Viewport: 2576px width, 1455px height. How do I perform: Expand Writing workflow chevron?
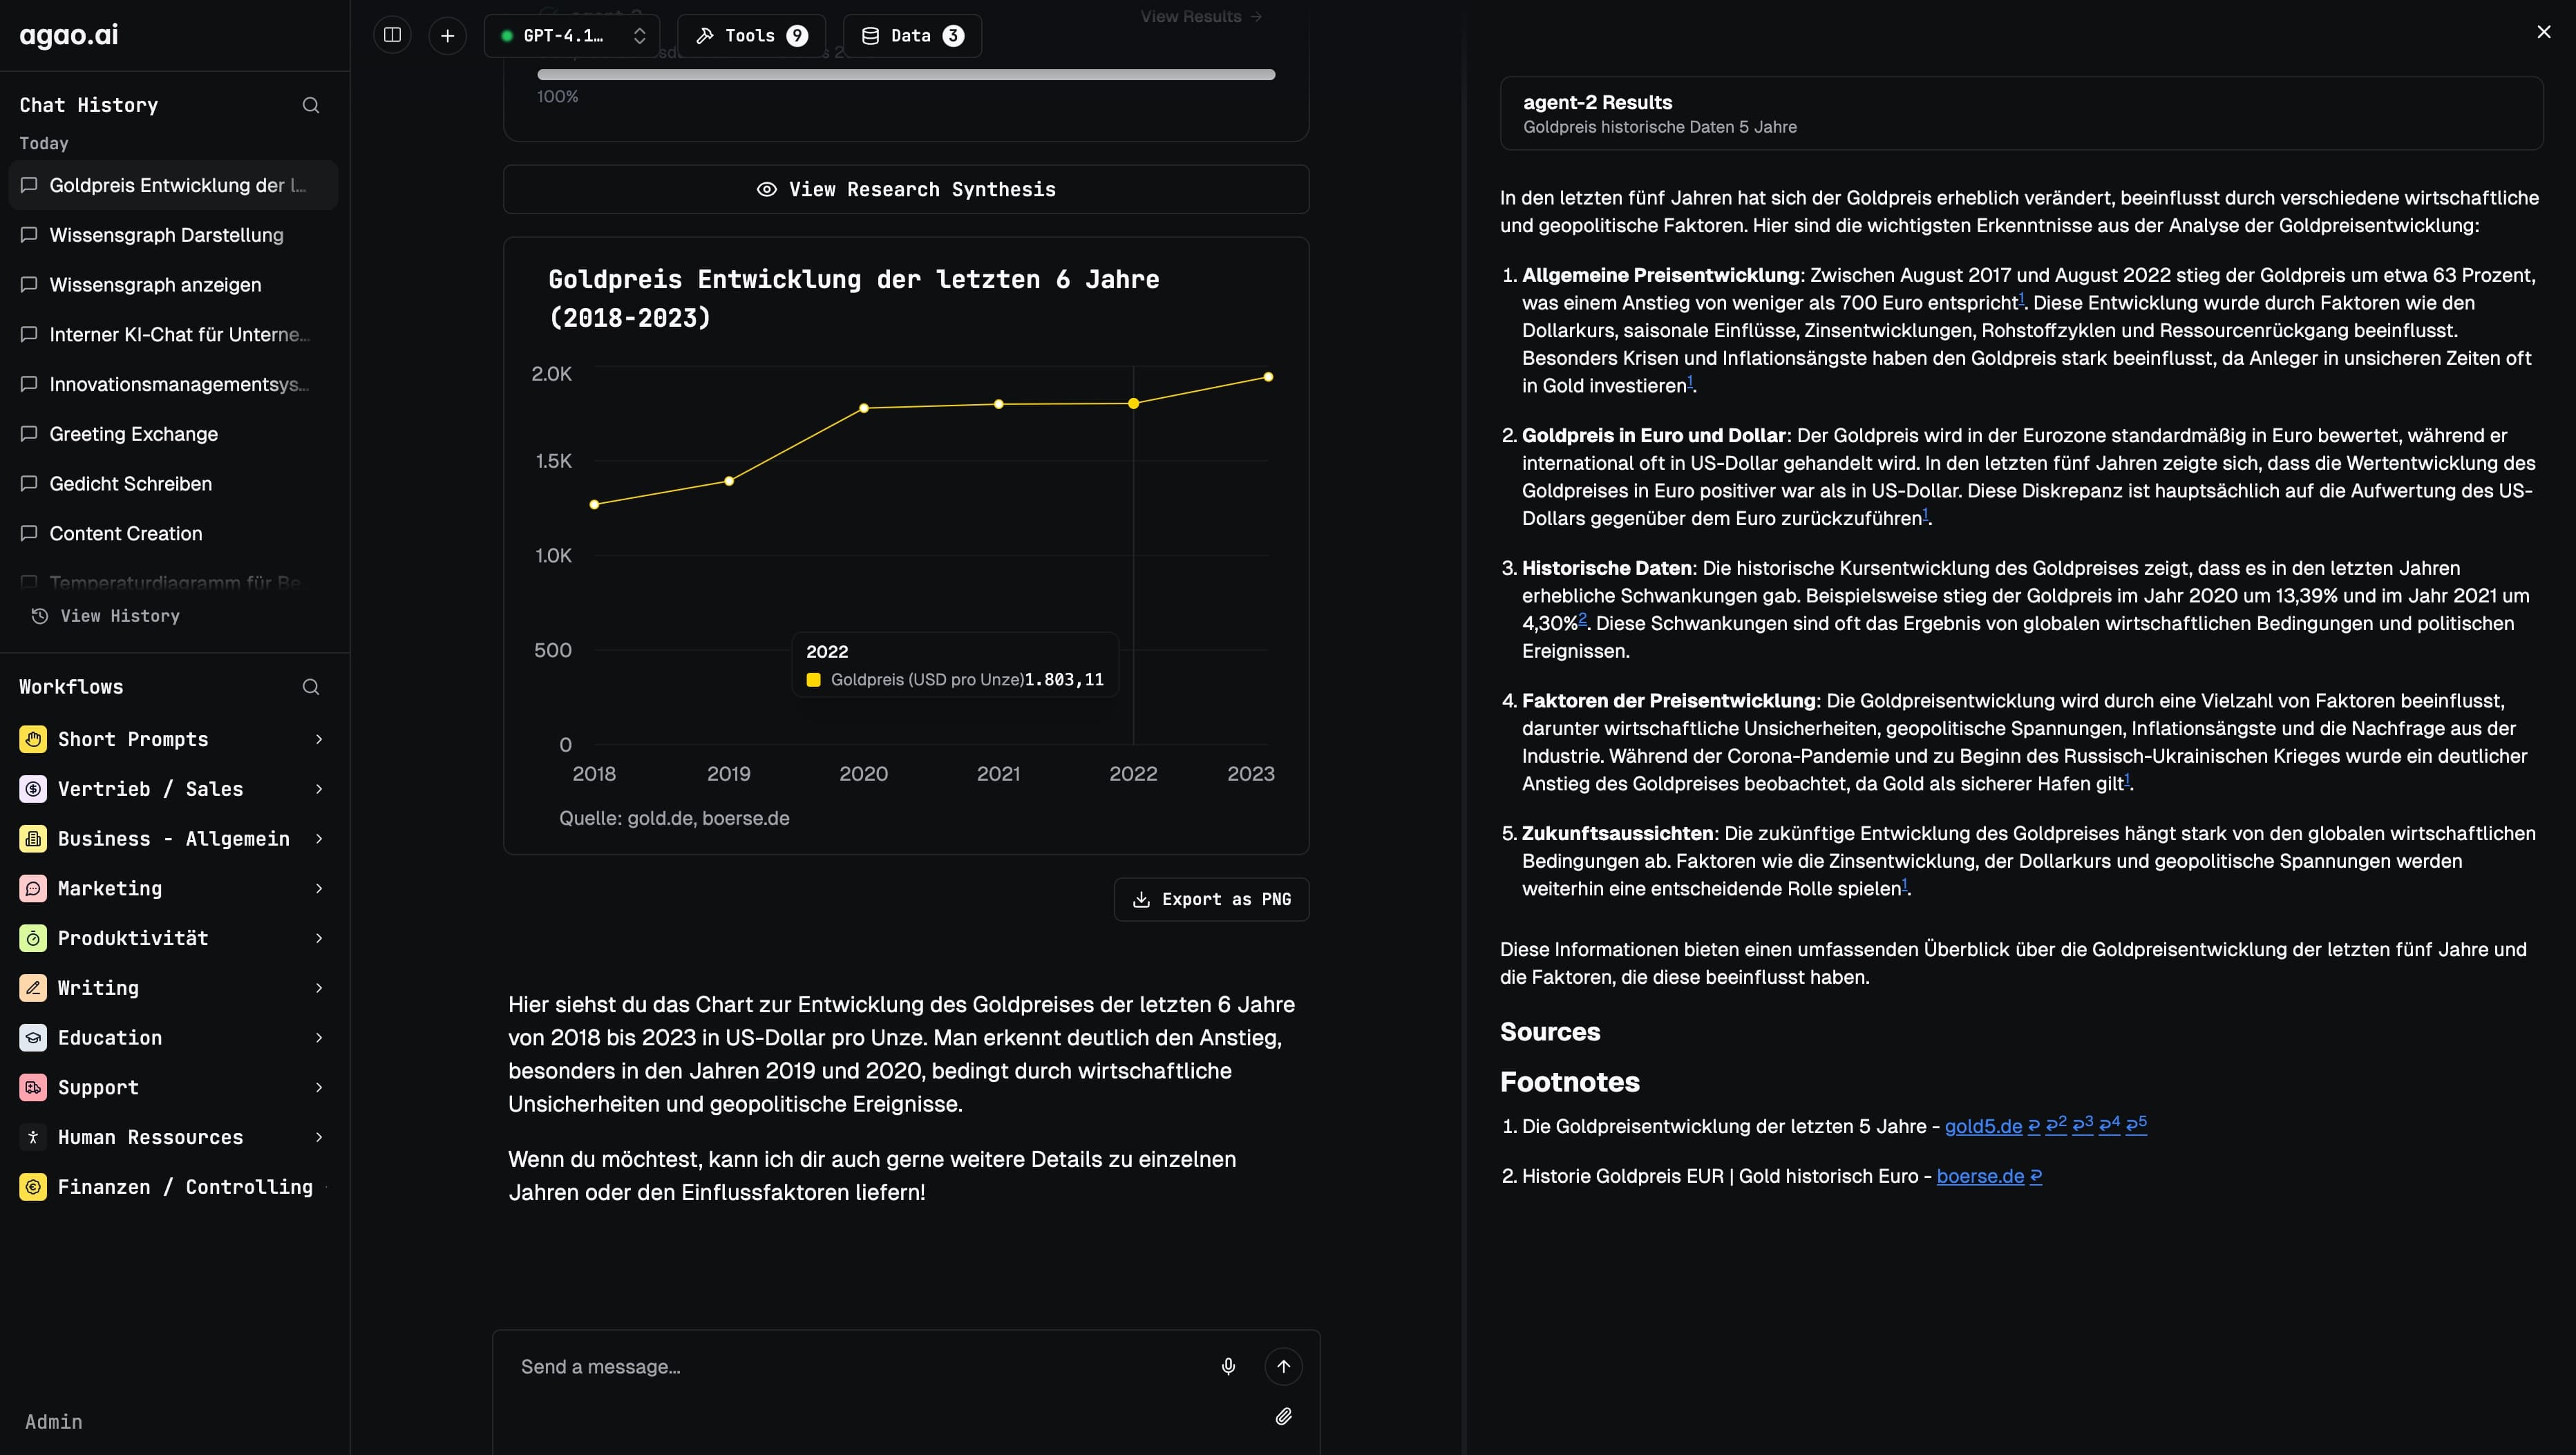(x=319, y=988)
